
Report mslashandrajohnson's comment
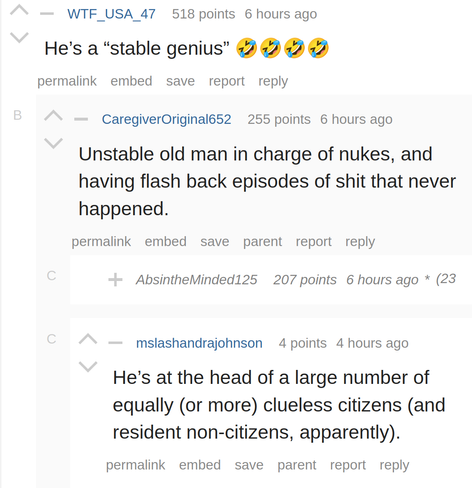348,465
